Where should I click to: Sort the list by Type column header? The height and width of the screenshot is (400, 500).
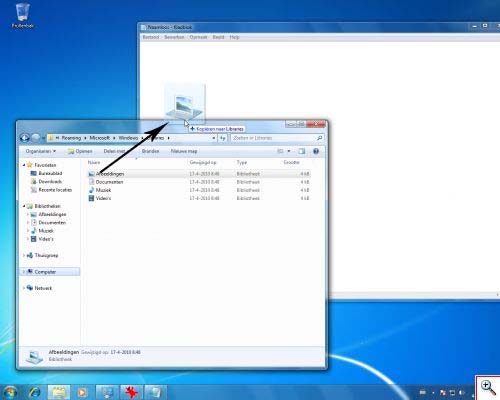pyautogui.click(x=242, y=163)
